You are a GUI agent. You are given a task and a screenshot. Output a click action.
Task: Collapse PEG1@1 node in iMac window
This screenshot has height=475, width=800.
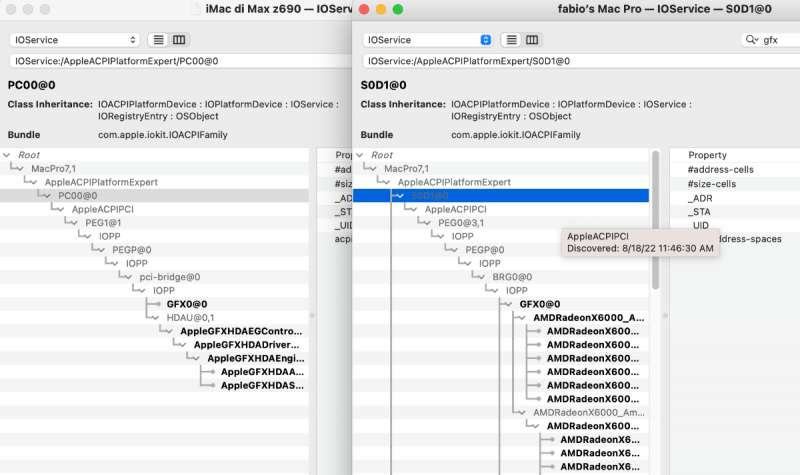tap(74, 223)
